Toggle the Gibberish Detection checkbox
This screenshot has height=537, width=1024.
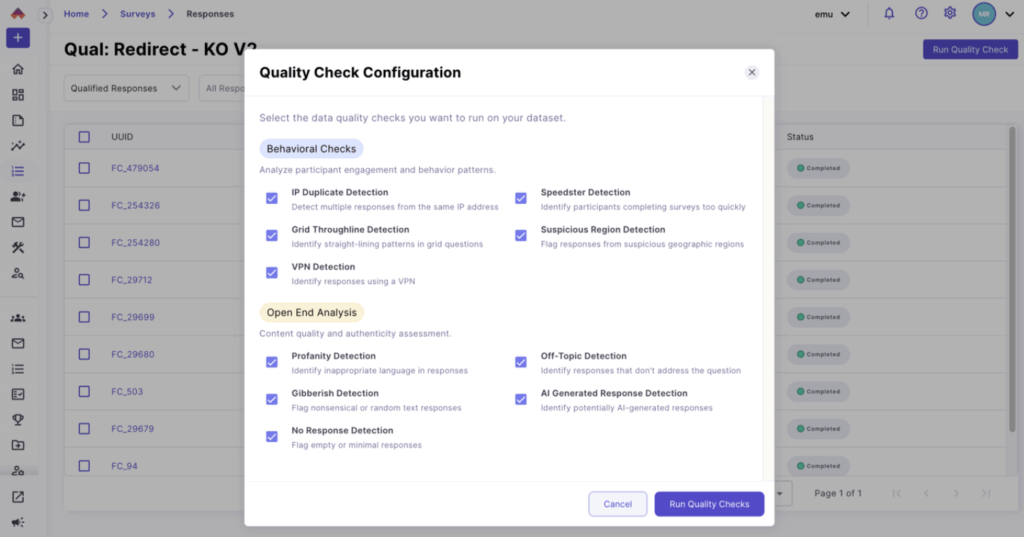point(272,399)
